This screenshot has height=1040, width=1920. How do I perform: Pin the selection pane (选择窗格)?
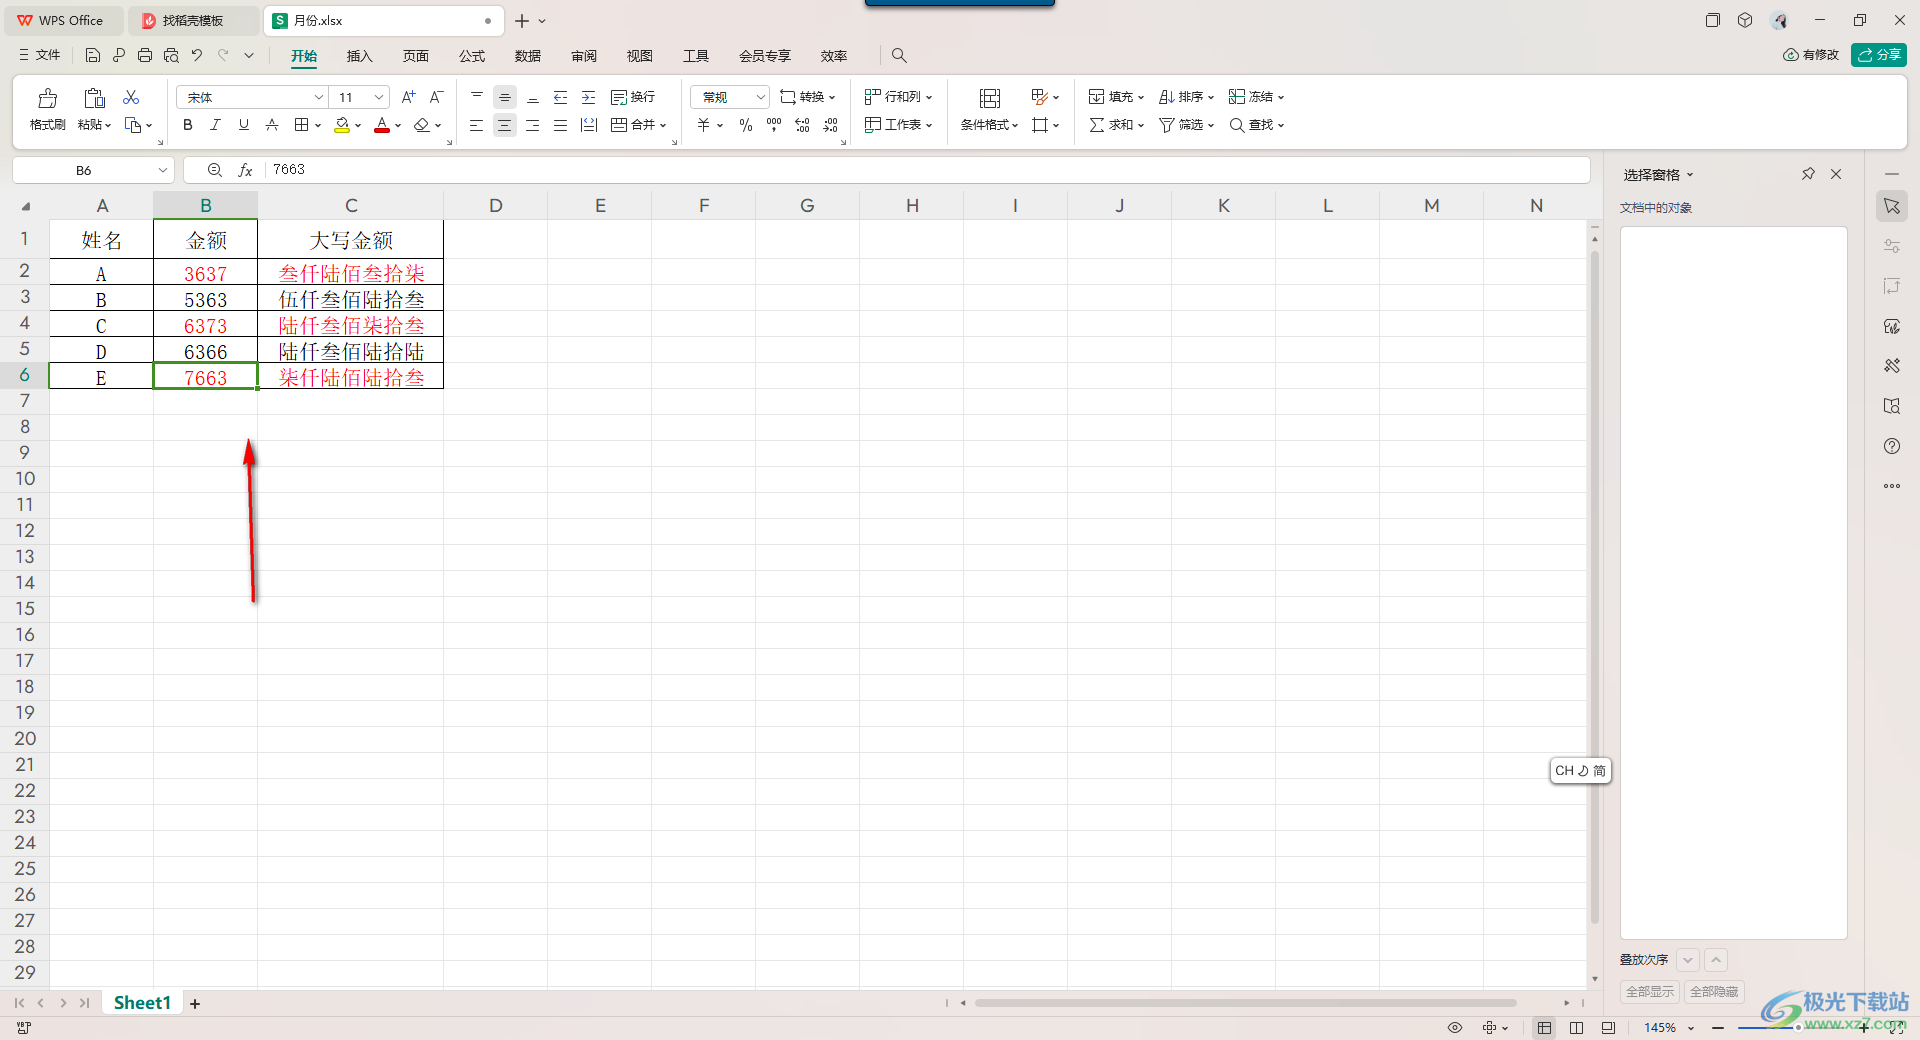click(x=1808, y=174)
